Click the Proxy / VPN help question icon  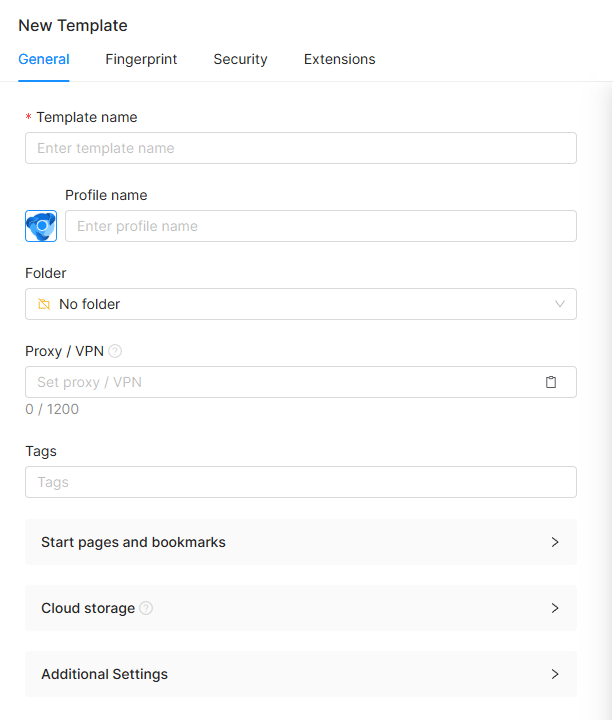pos(115,351)
